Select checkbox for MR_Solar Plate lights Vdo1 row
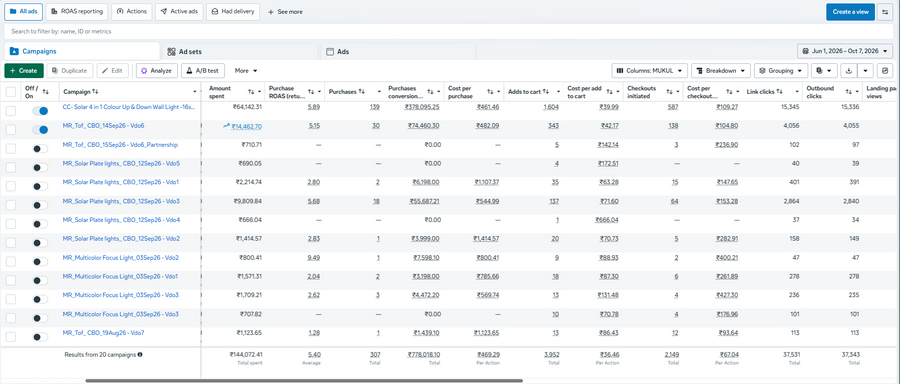900x384 pixels. click(x=11, y=186)
